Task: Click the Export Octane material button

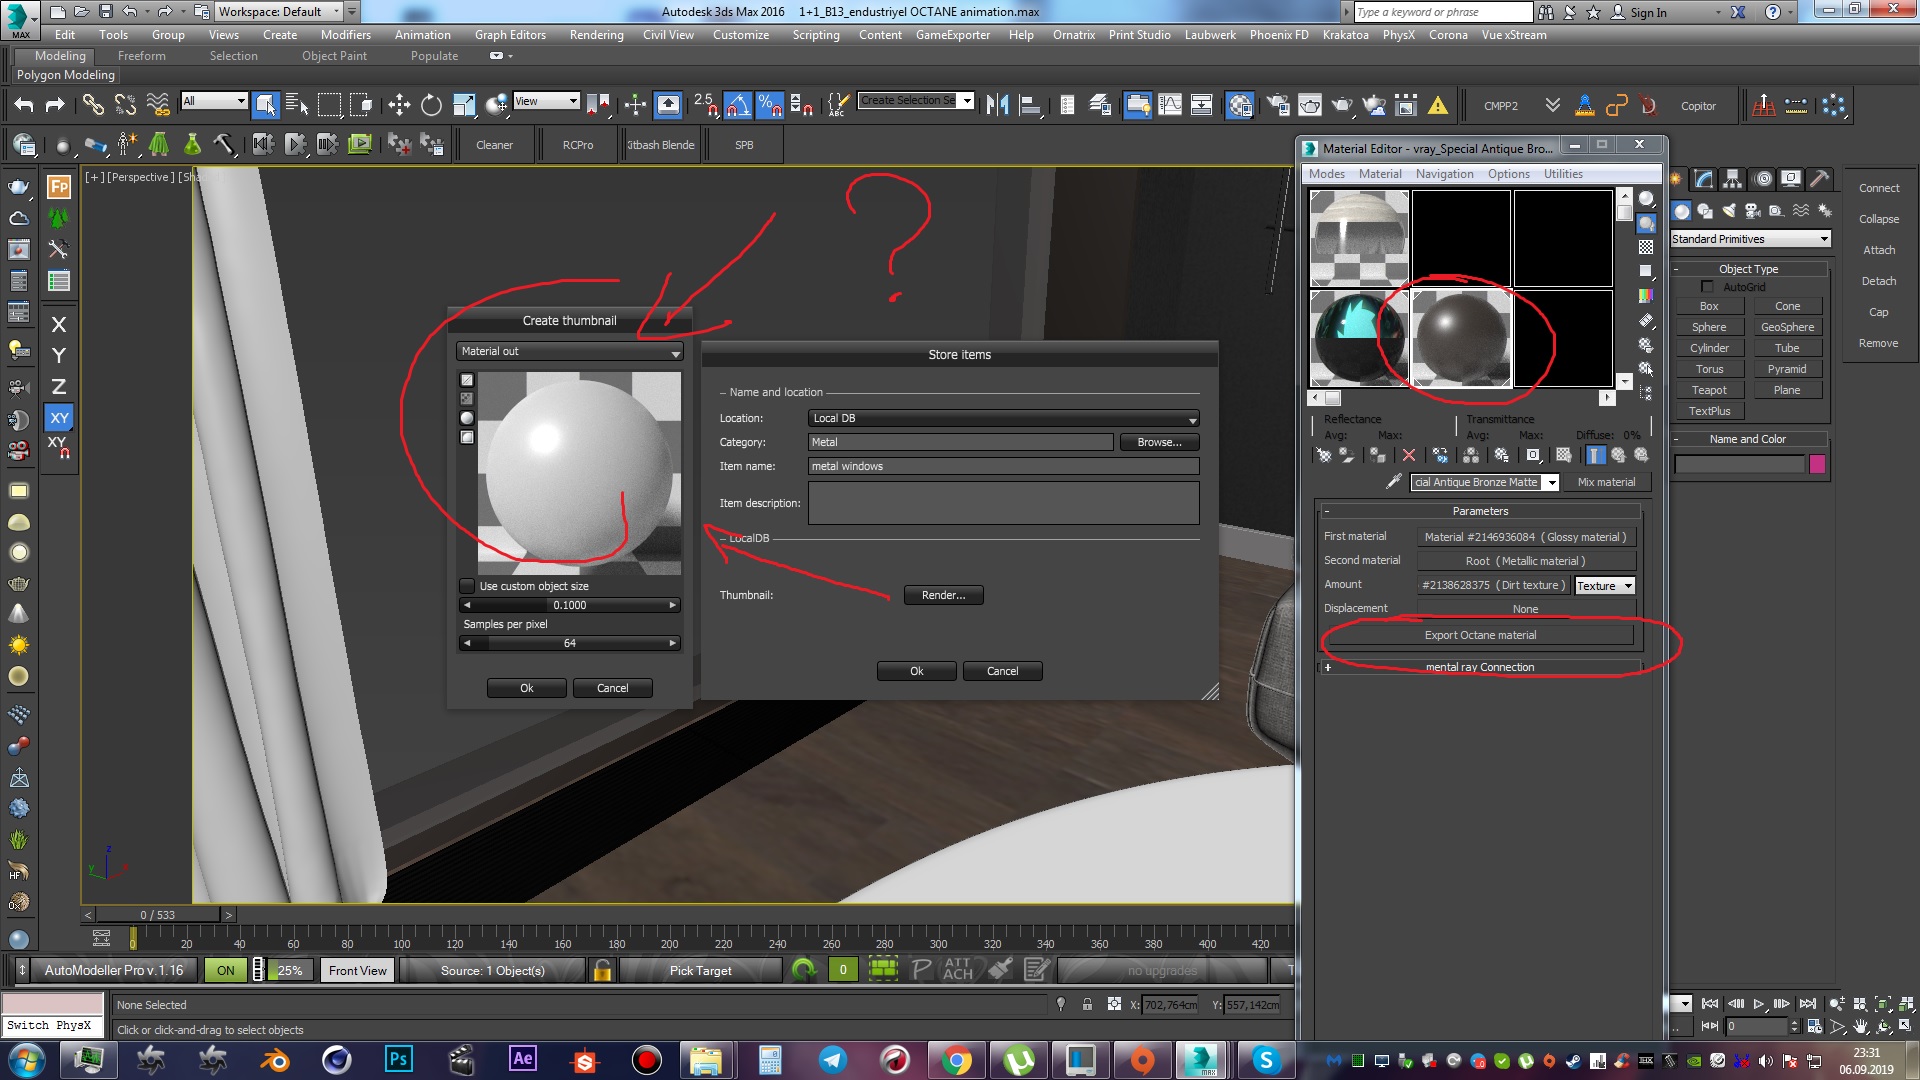Action: [1479, 635]
